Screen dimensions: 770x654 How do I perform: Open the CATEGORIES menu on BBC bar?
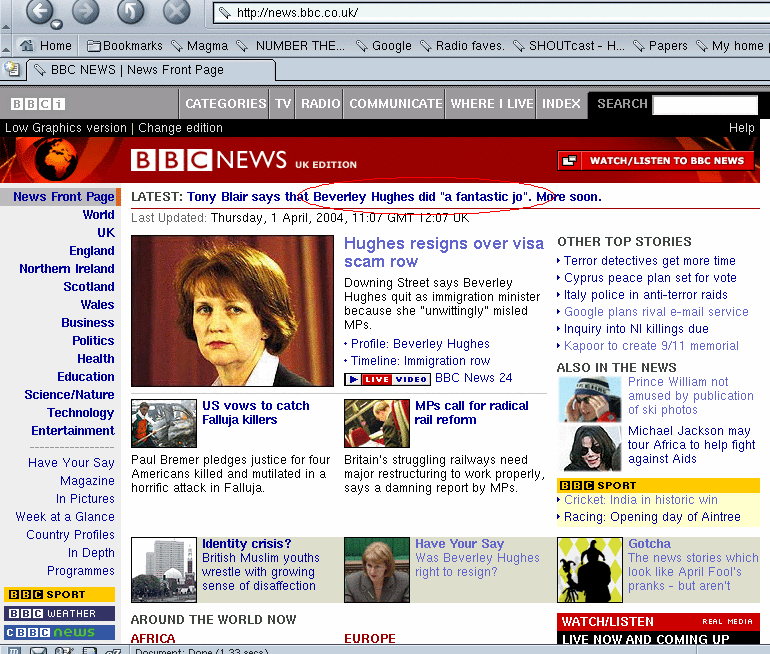point(225,104)
